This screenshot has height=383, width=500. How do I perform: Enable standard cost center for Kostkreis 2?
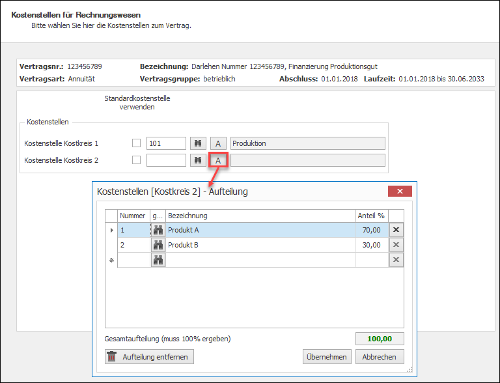pyautogui.click(x=136, y=160)
